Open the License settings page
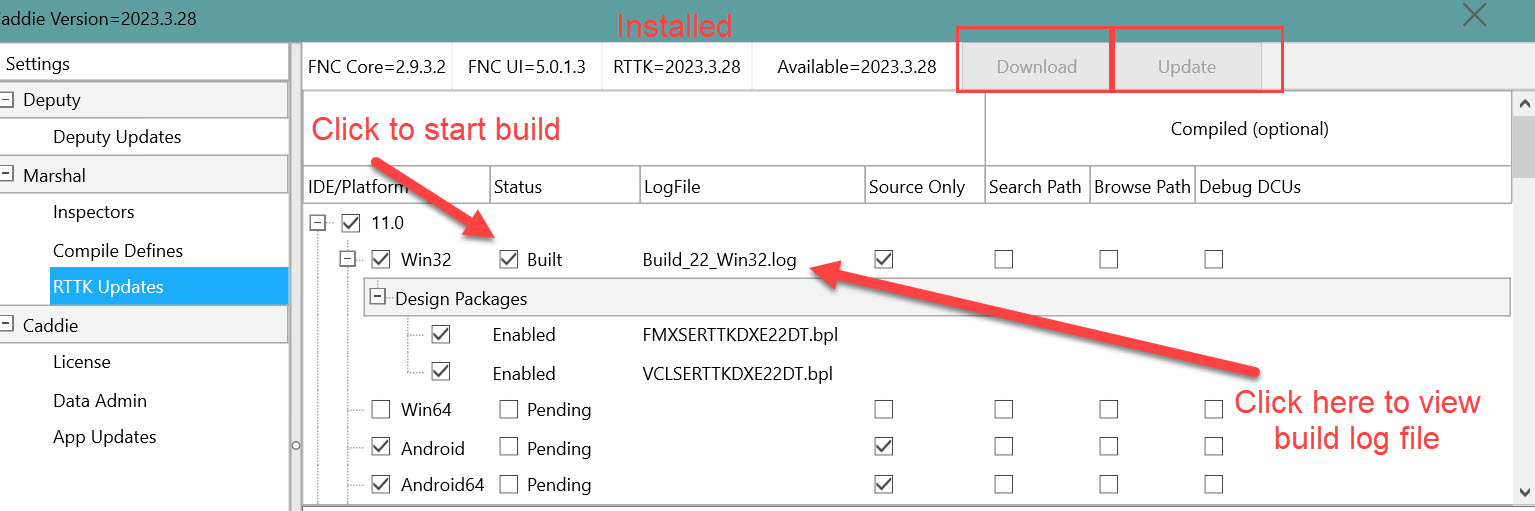The image size is (1535, 511). coord(81,362)
